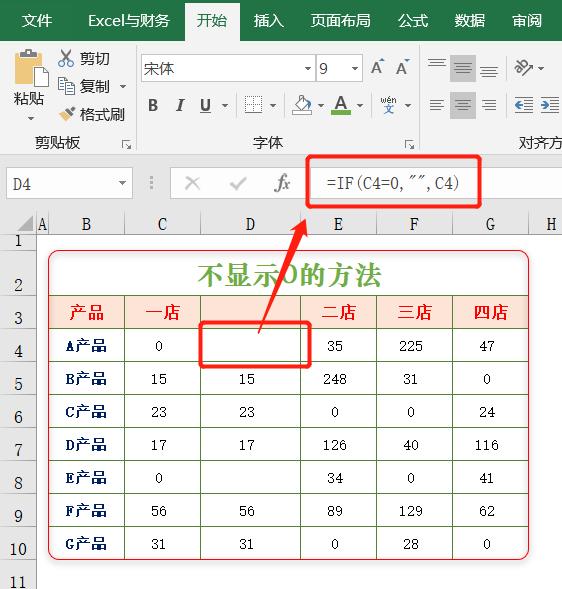Select cell containing 248

[338, 378]
